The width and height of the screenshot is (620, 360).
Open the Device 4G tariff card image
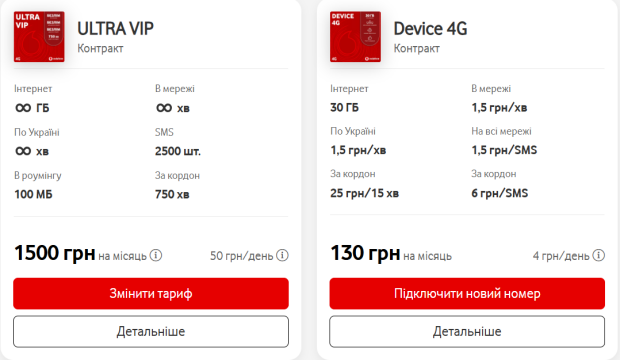[355, 36]
